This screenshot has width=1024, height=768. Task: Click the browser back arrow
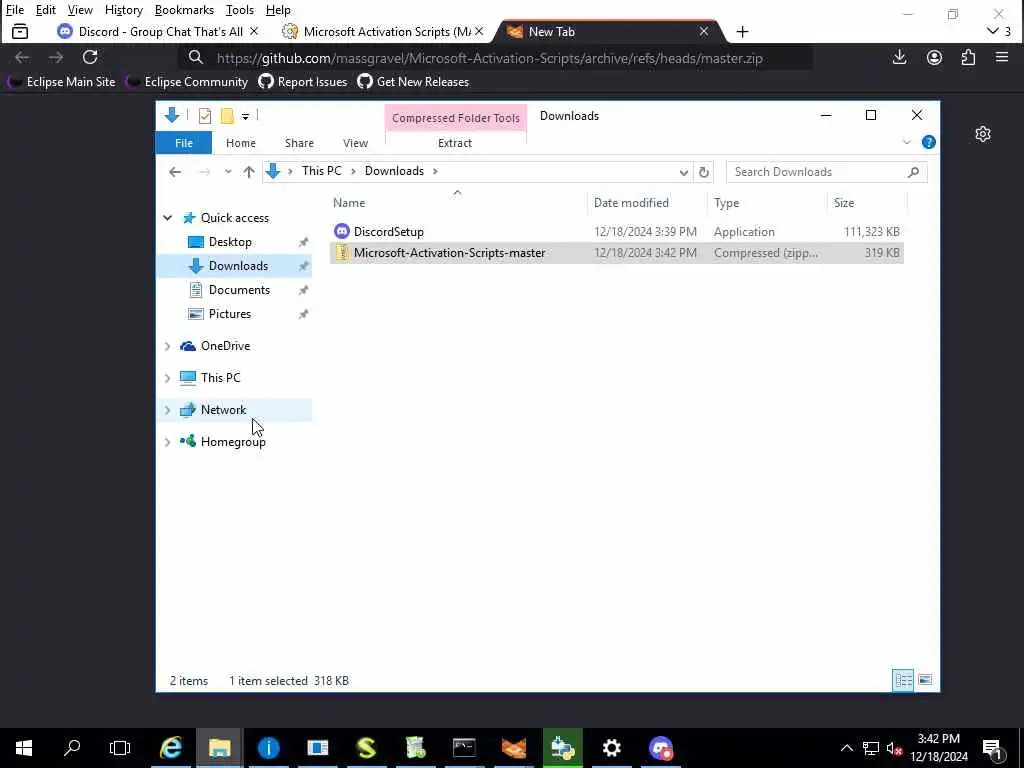click(x=22, y=57)
